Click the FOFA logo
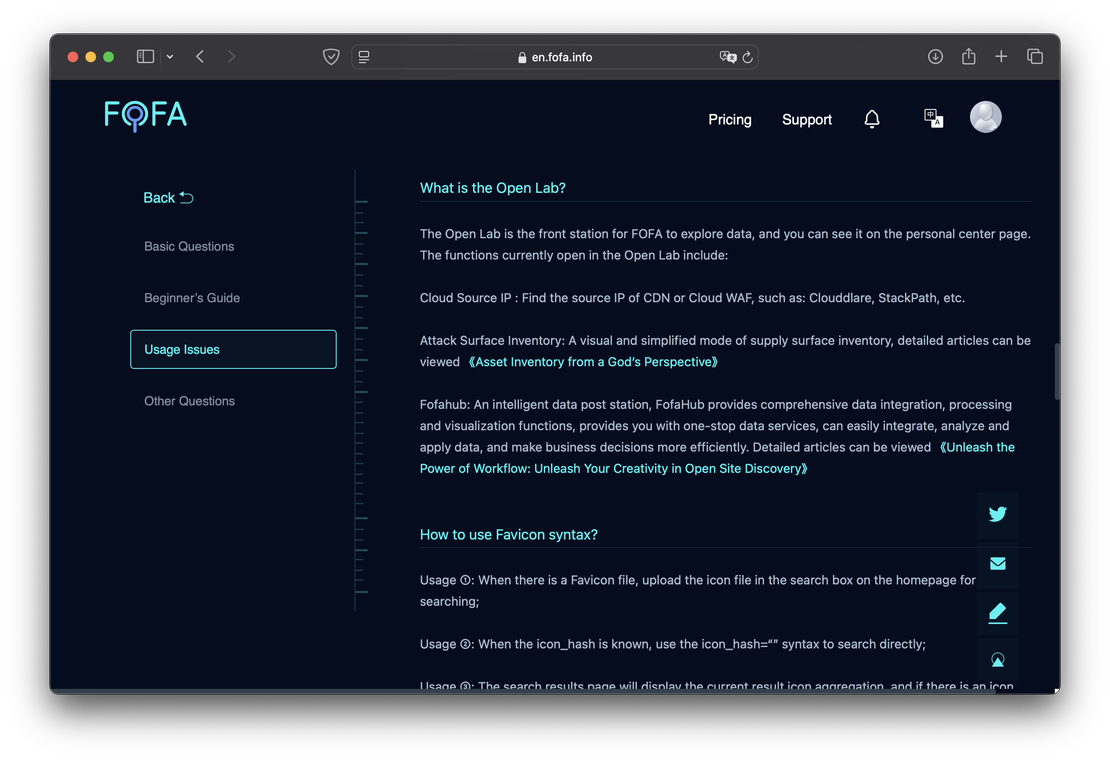This screenshot has height=760, width=1110. [146, 116]
